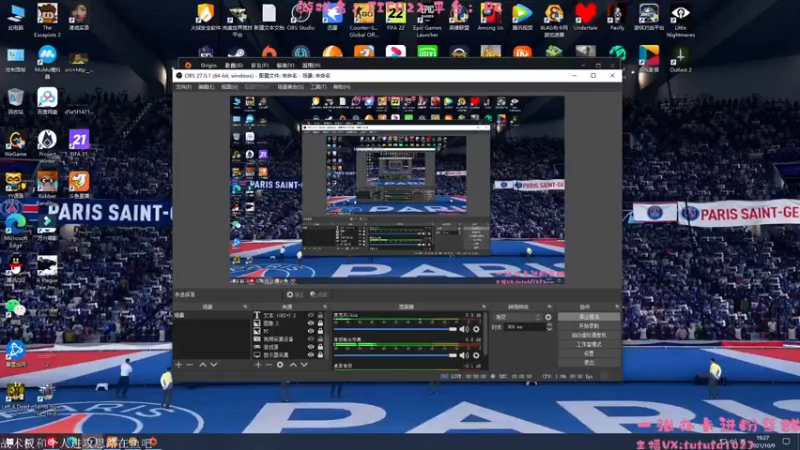Toggle visibility of 游戏源 source

pos(310,346)
